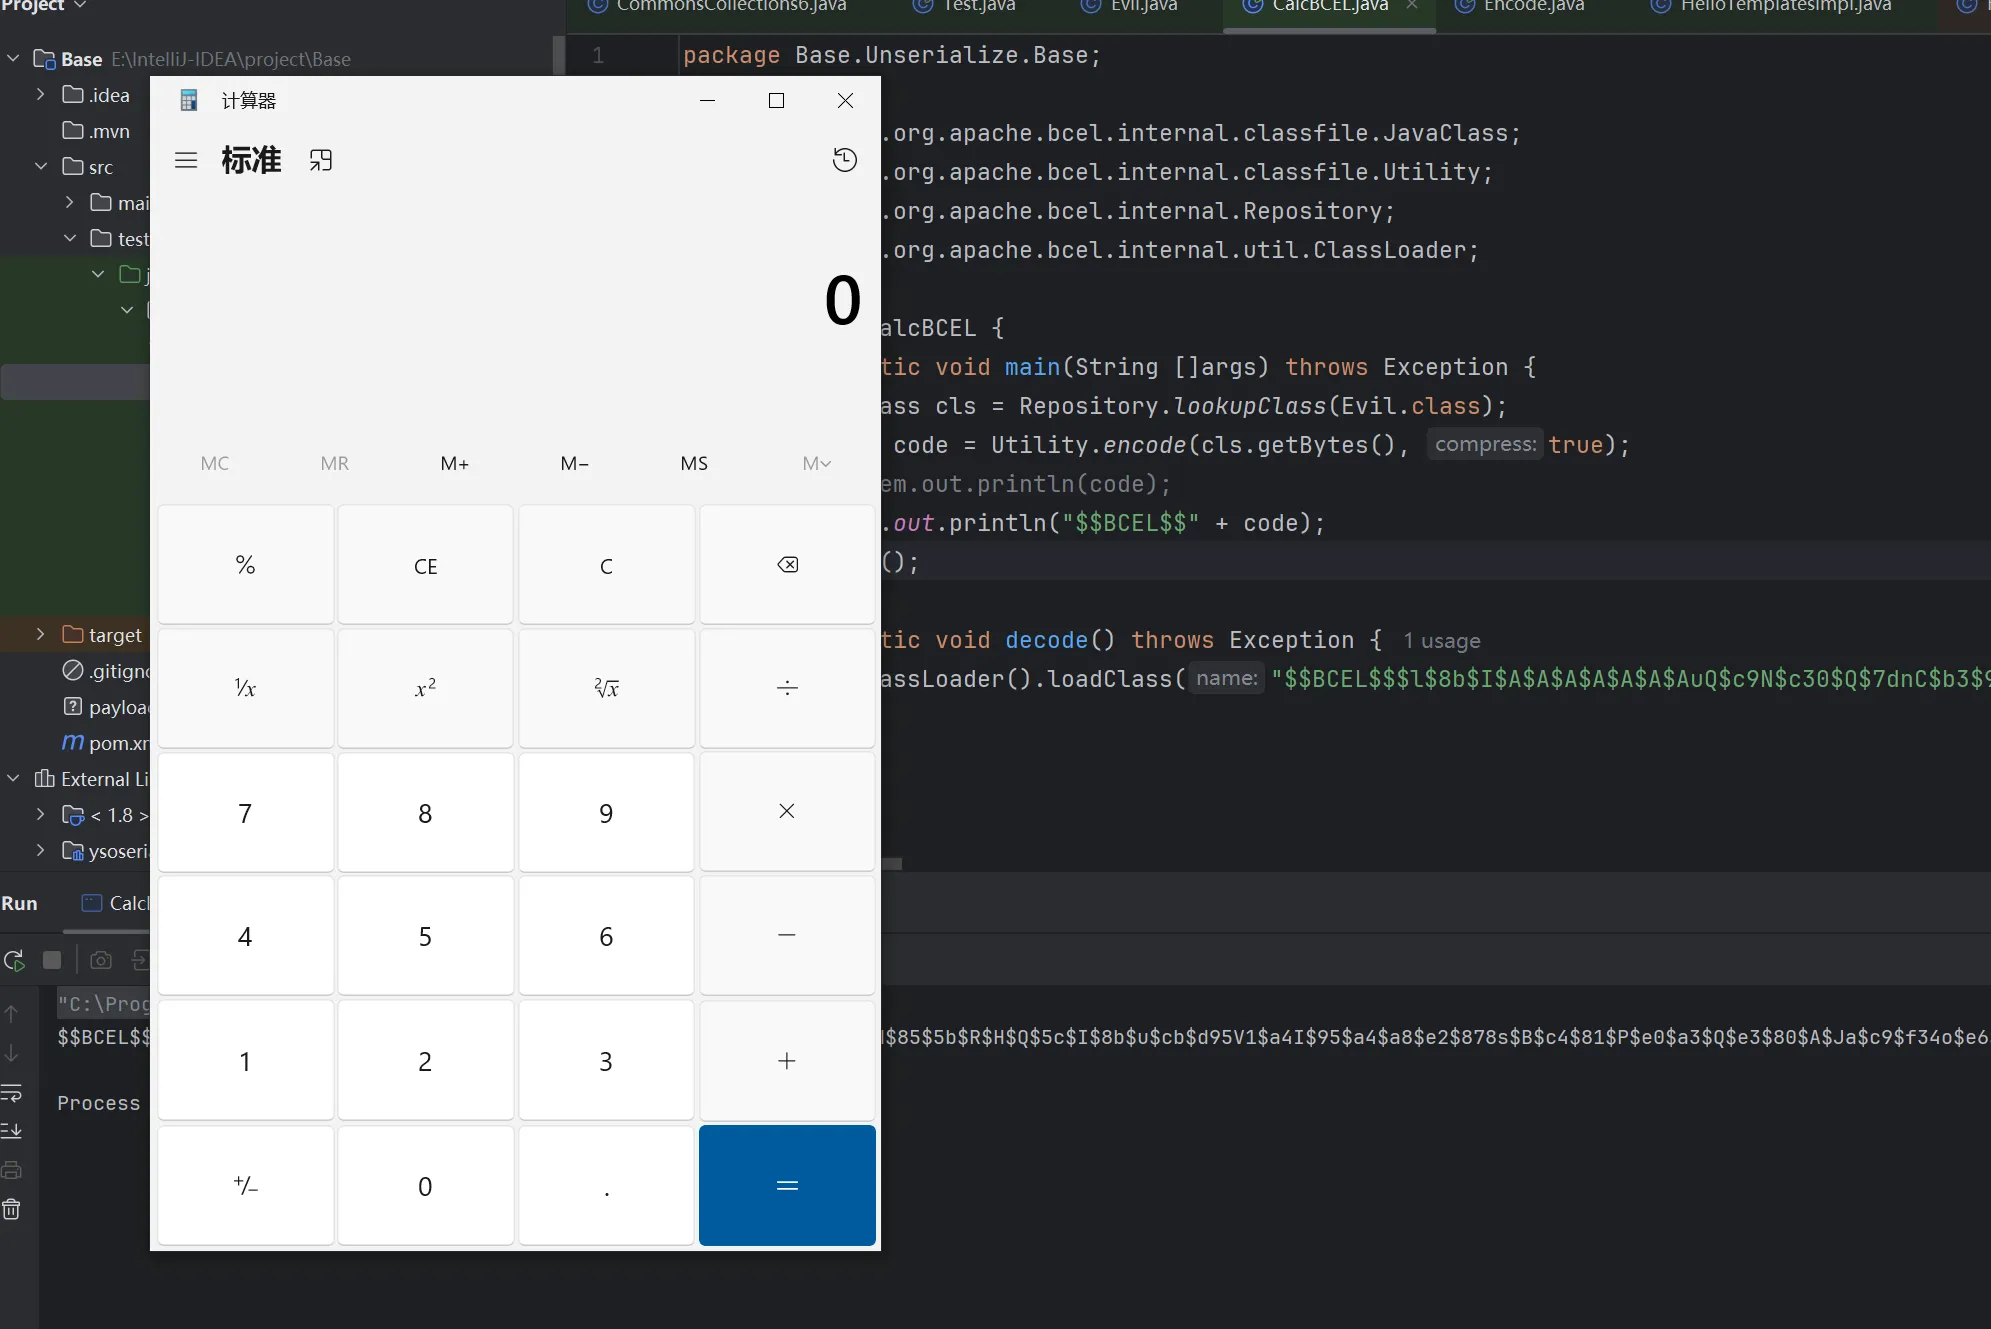Open the calculator hamburger navigation menu
This screenshot has width=1991, height=1329.
(186, 160)
